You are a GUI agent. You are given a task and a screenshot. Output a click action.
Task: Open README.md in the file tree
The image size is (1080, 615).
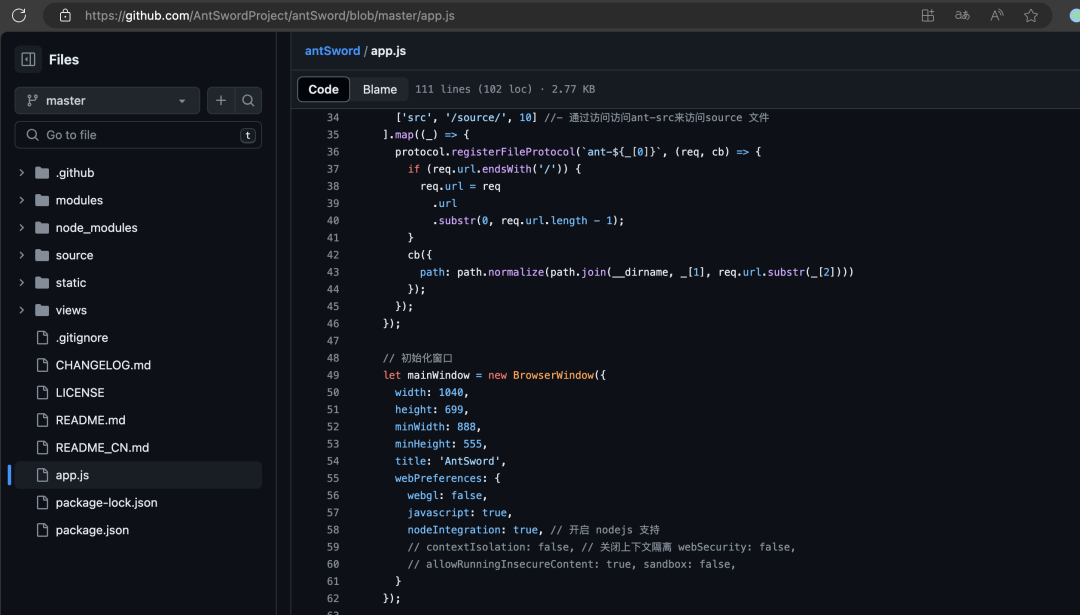[90, 420]
